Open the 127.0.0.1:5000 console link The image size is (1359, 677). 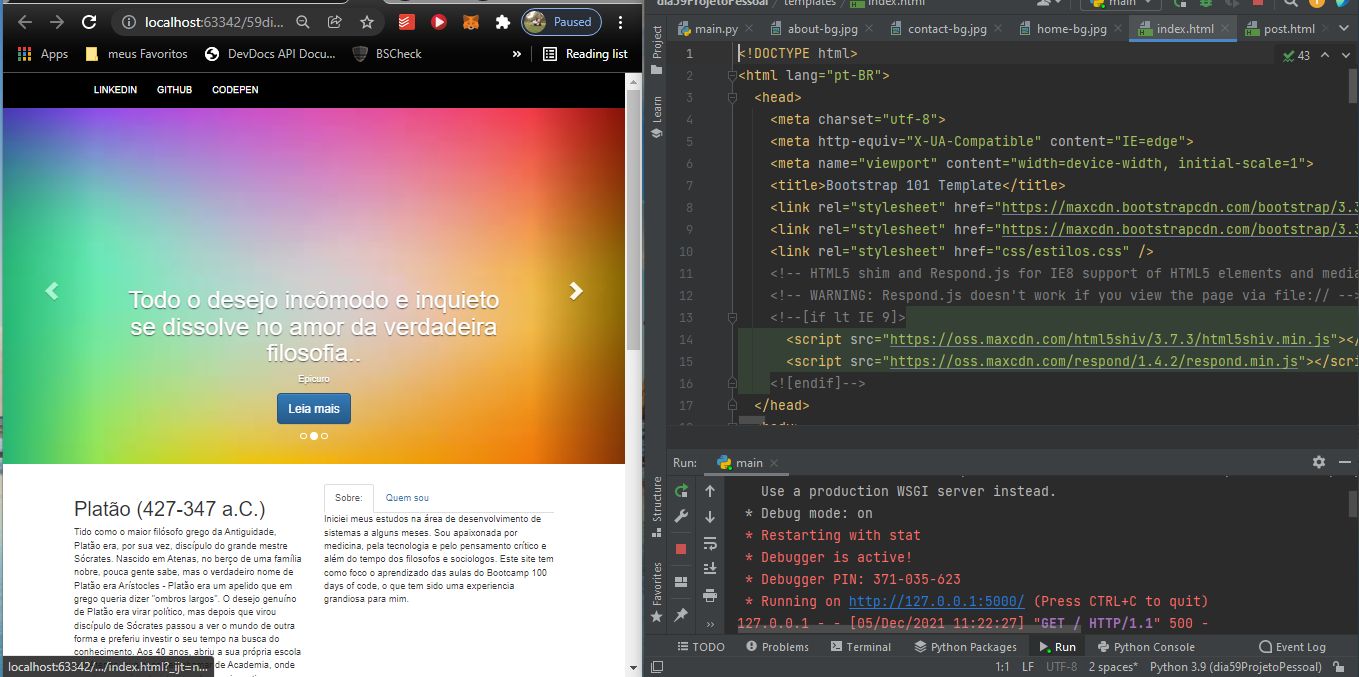point(936,601)
